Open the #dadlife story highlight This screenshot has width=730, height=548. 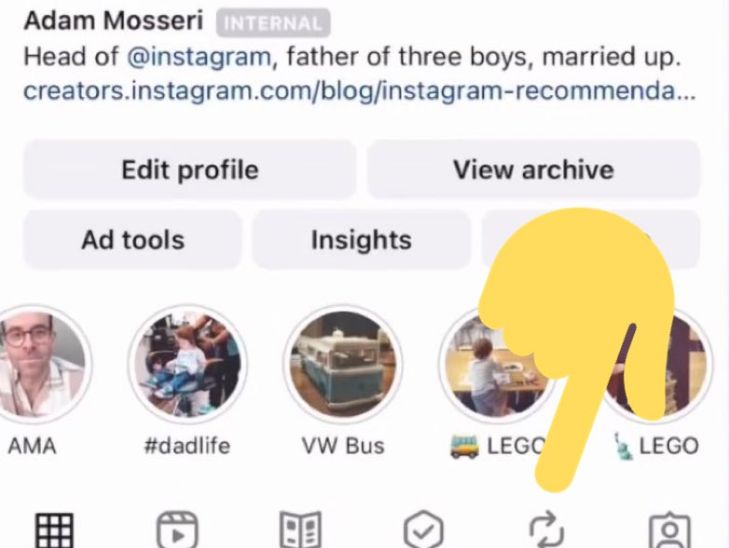(x=188, y=364)
